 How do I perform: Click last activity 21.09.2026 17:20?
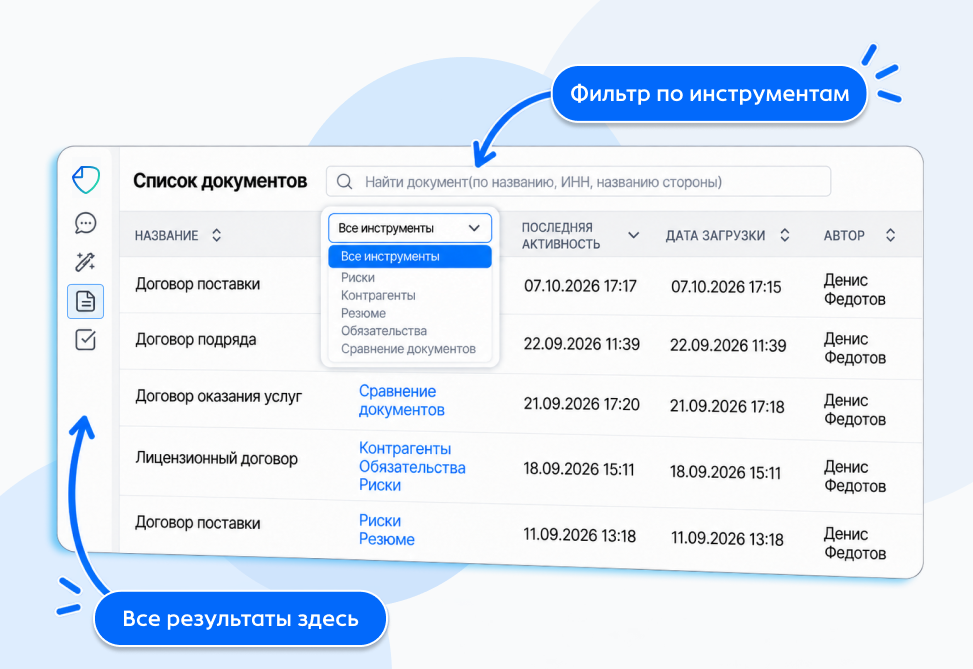(581, 405)
